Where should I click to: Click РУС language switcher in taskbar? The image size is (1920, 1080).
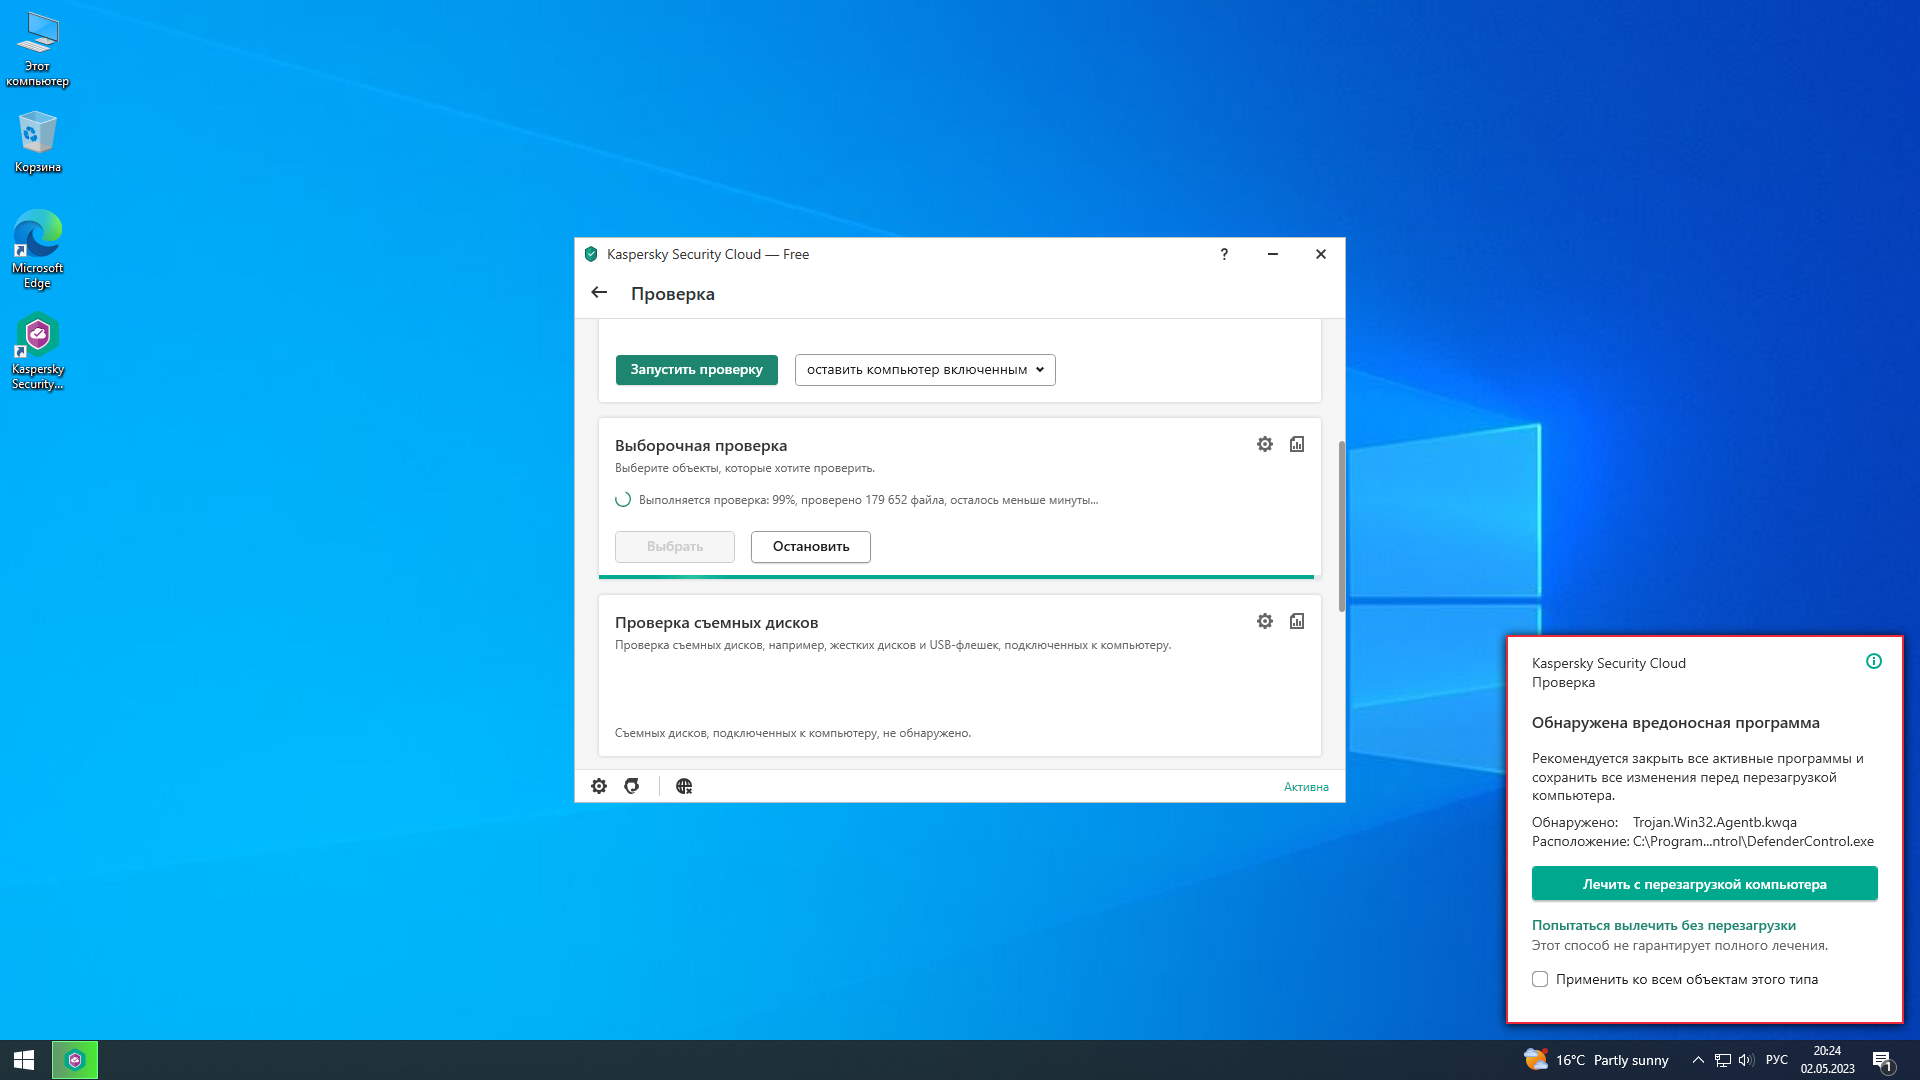1777,1060
